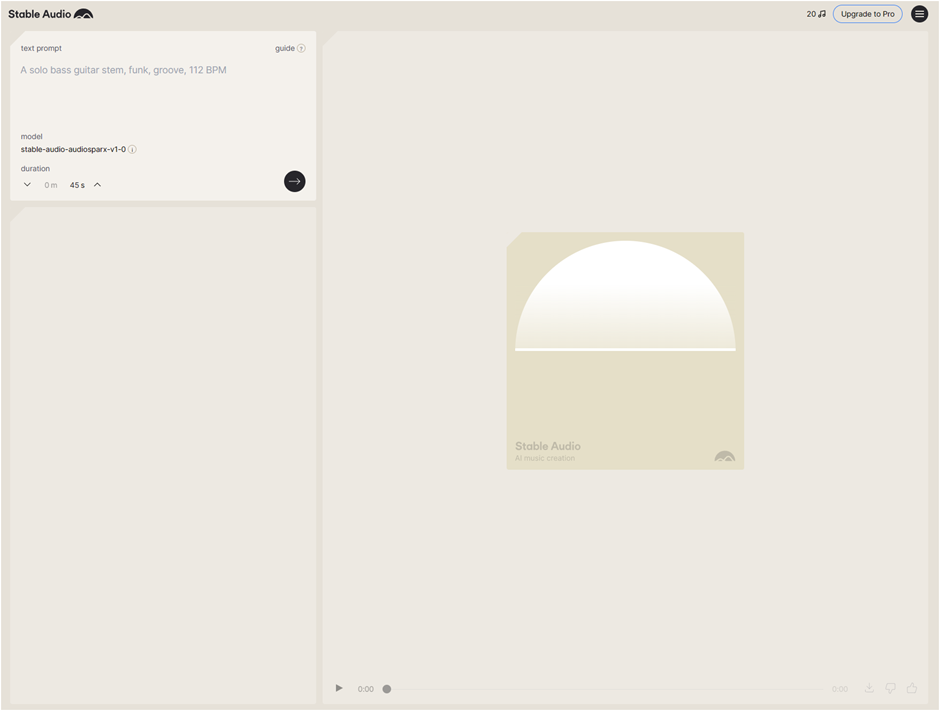940x711 pixels.
Task: Click the current time 0:00 label
Action: 366,689
